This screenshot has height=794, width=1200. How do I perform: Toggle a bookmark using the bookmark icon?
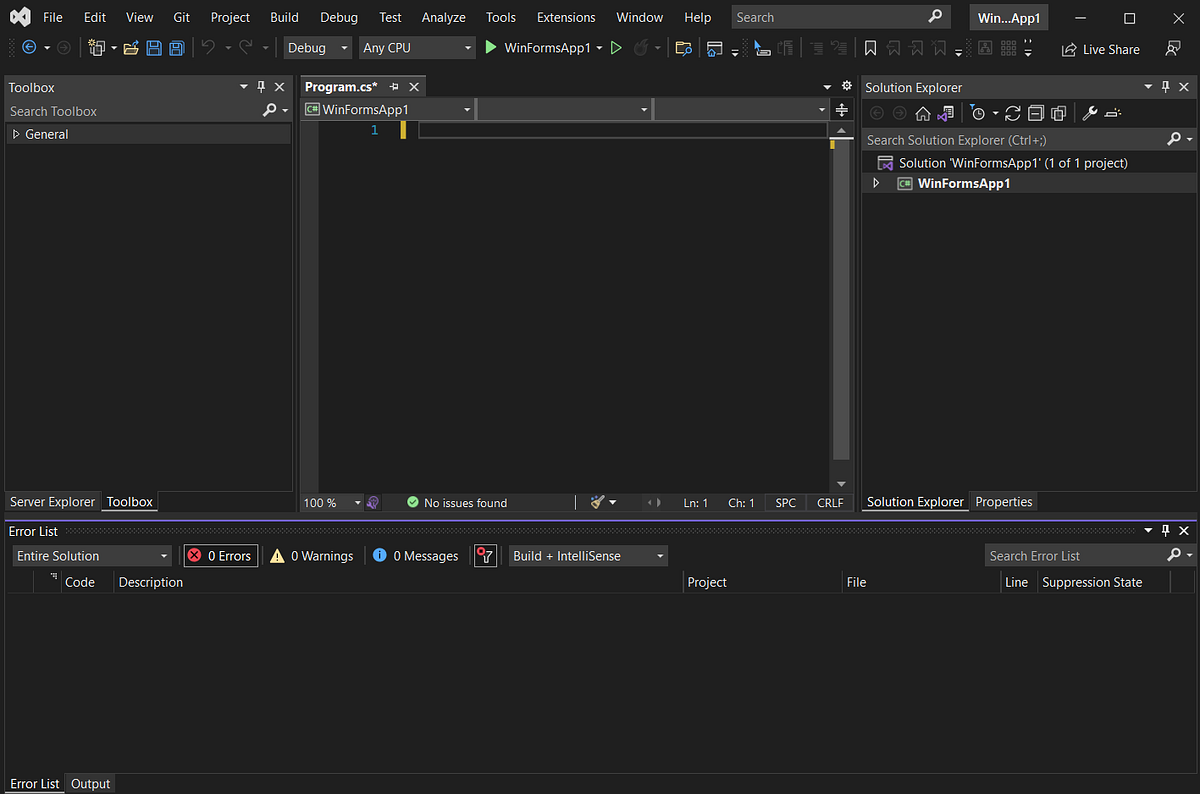(x=870, y=47)
